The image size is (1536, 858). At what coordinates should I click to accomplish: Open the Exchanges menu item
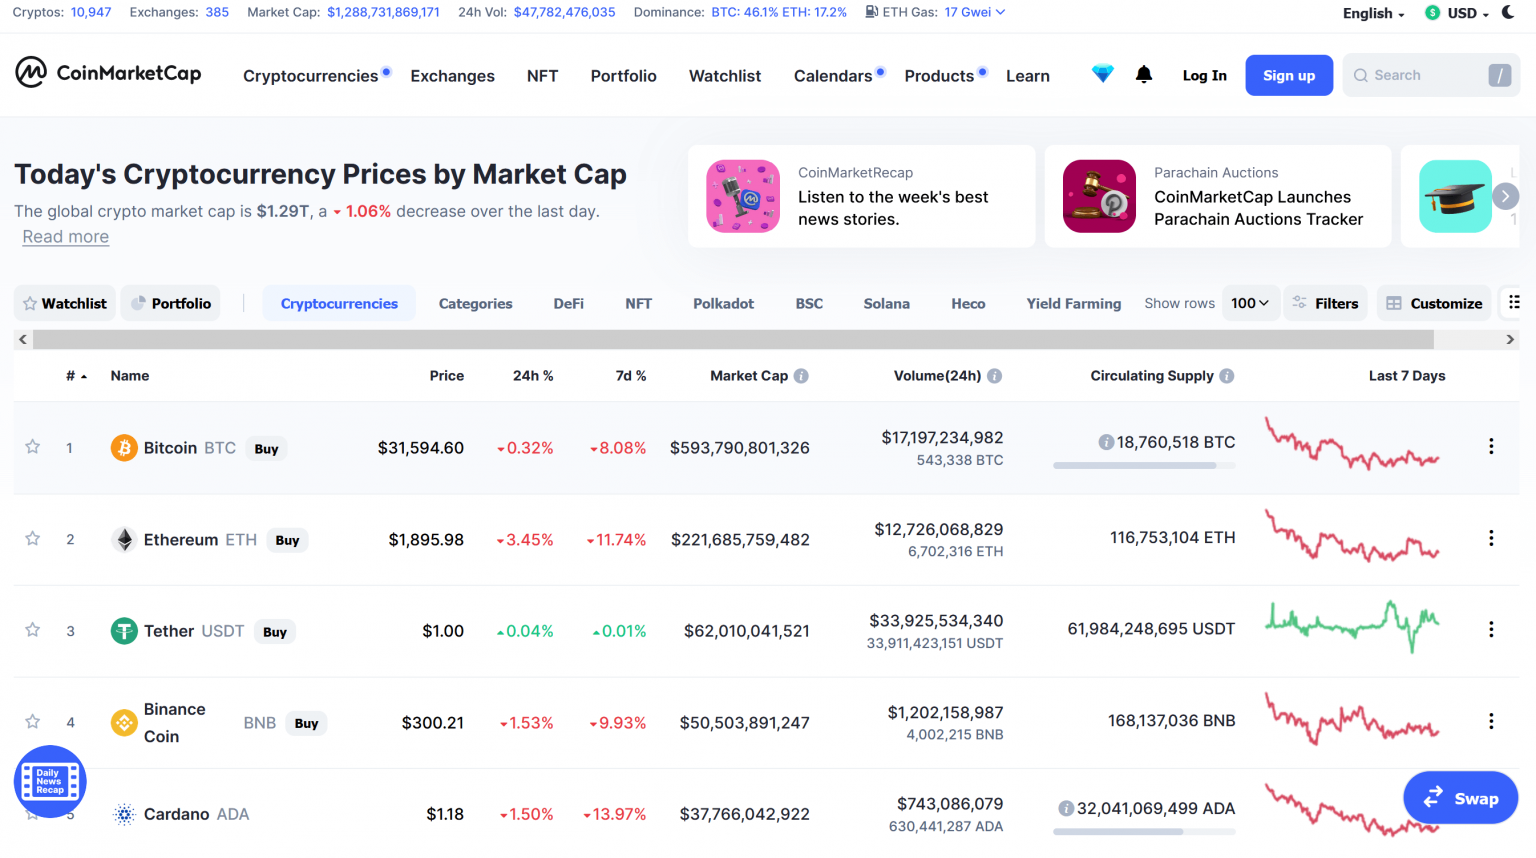point(452,75)
